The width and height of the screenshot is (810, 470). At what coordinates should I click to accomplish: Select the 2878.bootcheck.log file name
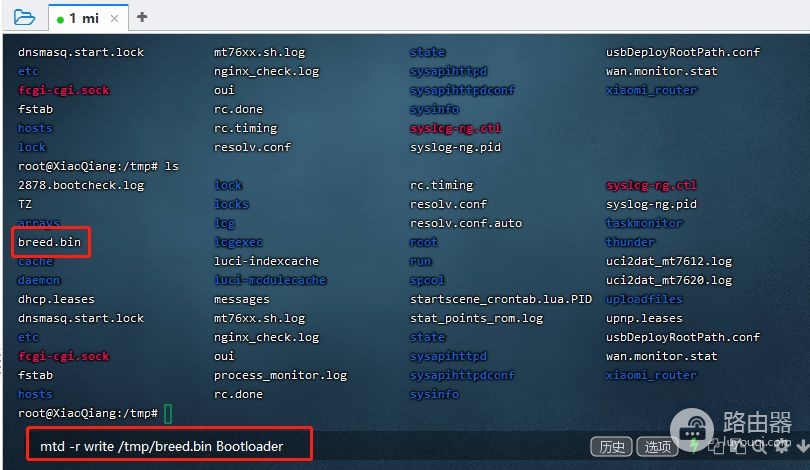81,185
